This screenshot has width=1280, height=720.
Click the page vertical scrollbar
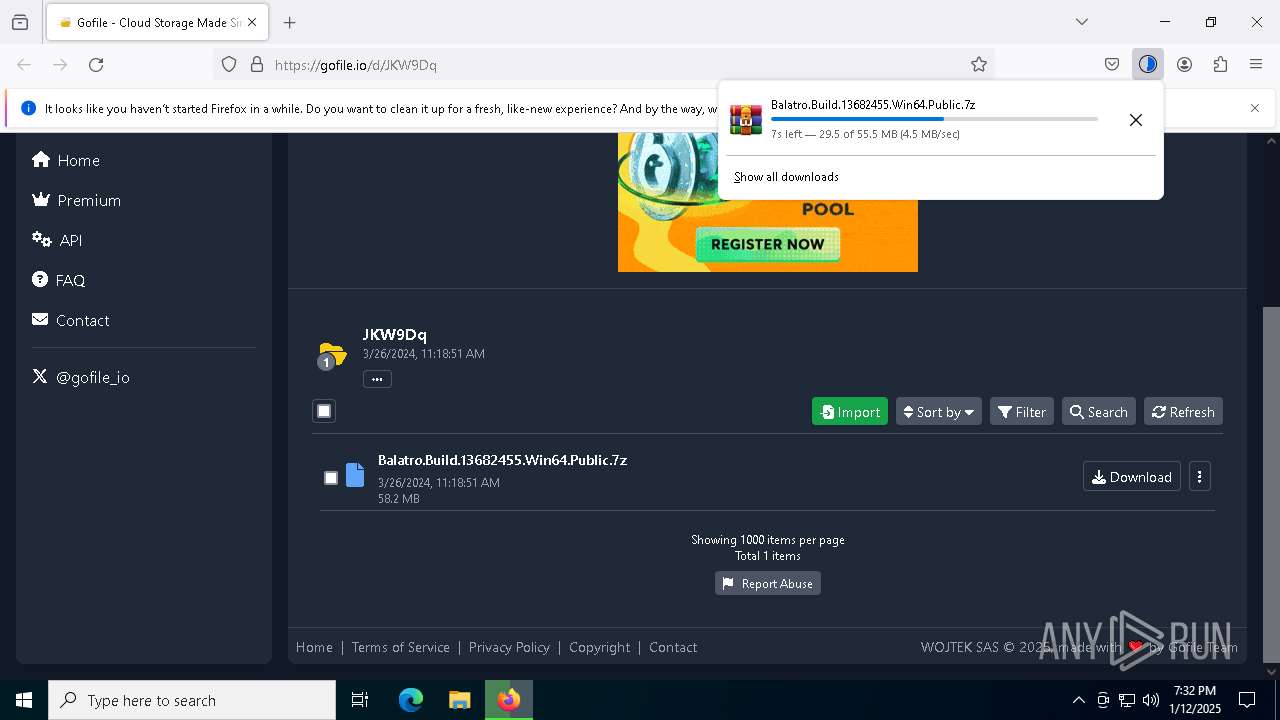click(1271, 484)
